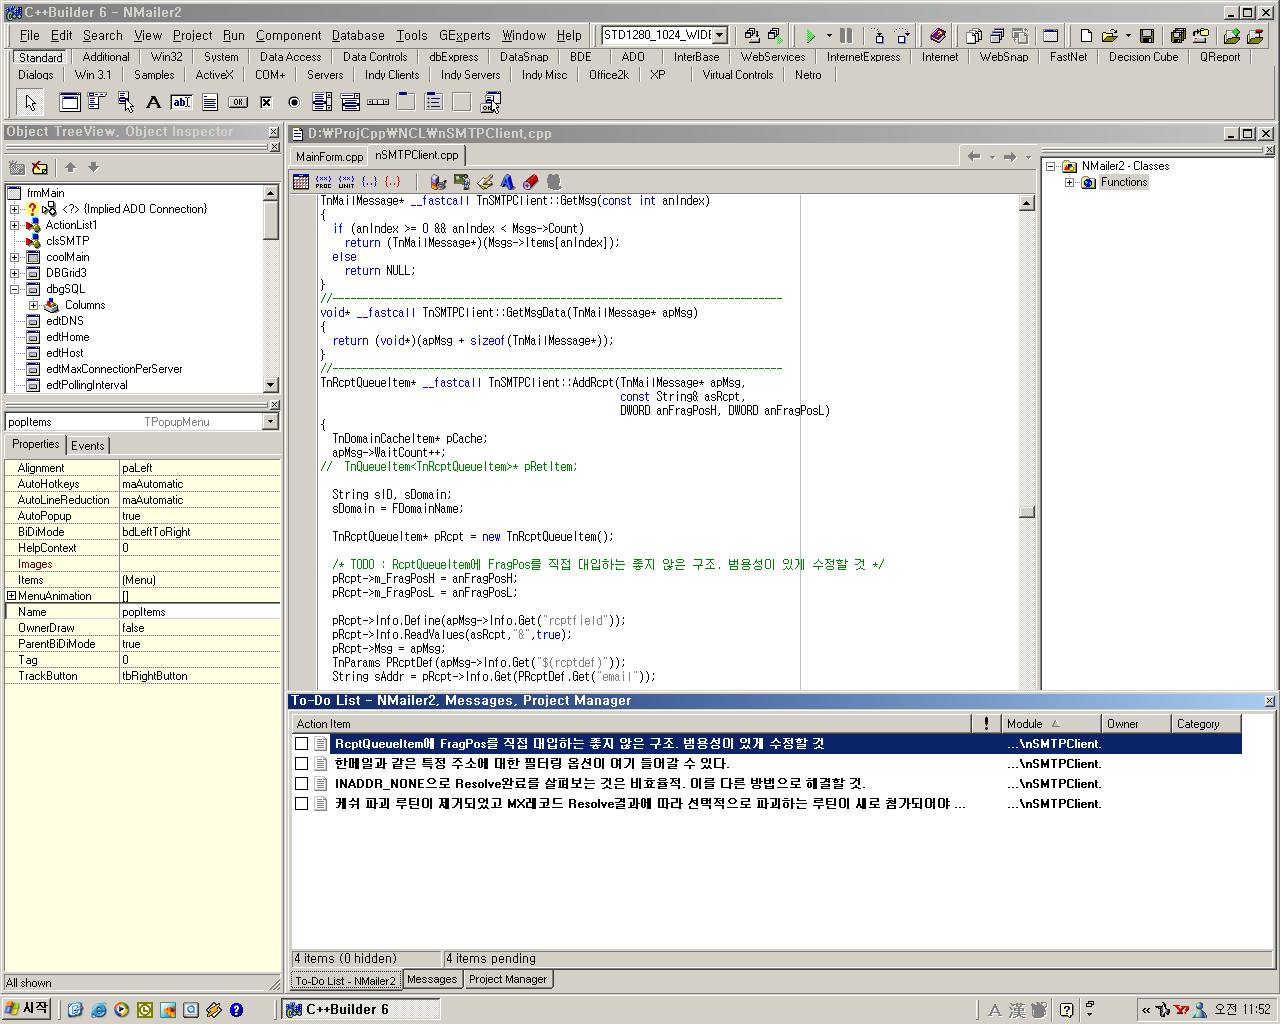Tick the INADDR_NONE to-do item checkbox
This screenshot has width=1280, height=1024.
point(301,784)
